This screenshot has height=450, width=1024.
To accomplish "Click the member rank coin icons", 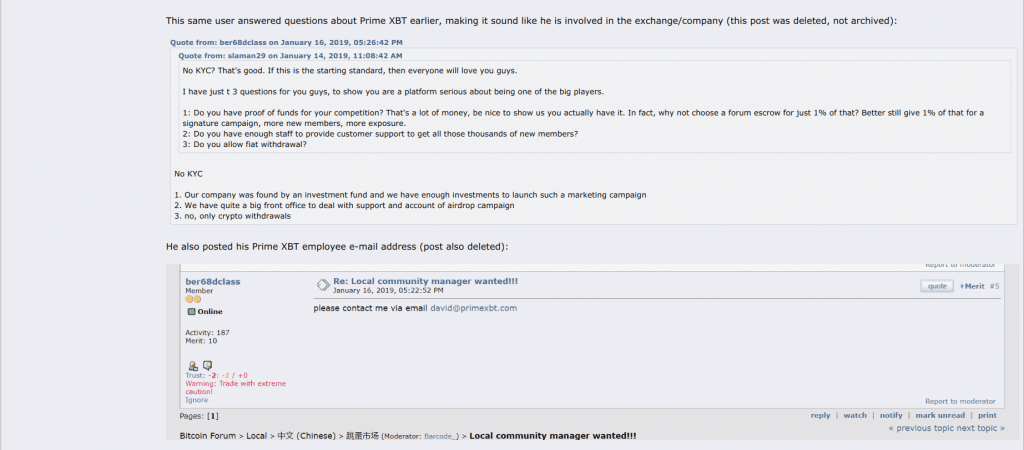I will point(193,299).
